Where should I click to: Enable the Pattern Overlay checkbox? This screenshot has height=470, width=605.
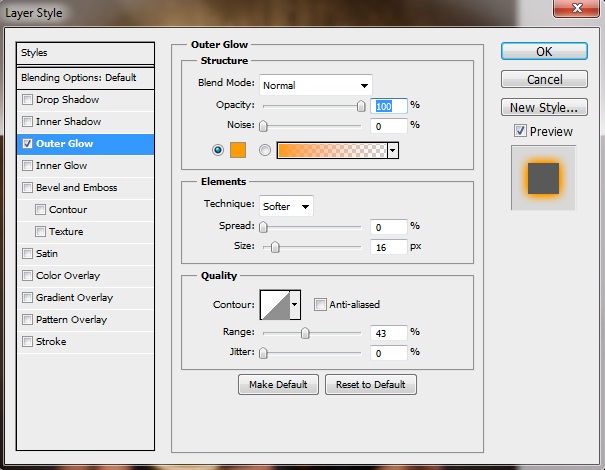coord(27,320)
